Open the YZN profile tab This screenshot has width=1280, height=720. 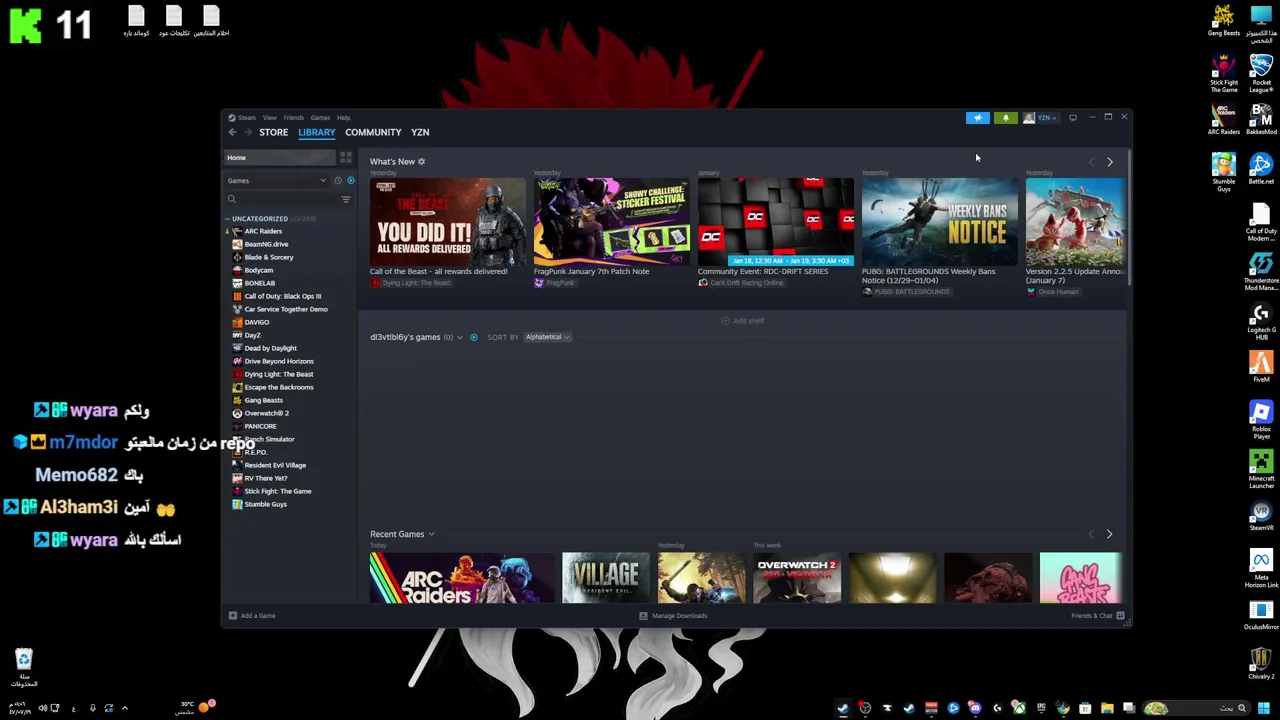tap(420, 132)
